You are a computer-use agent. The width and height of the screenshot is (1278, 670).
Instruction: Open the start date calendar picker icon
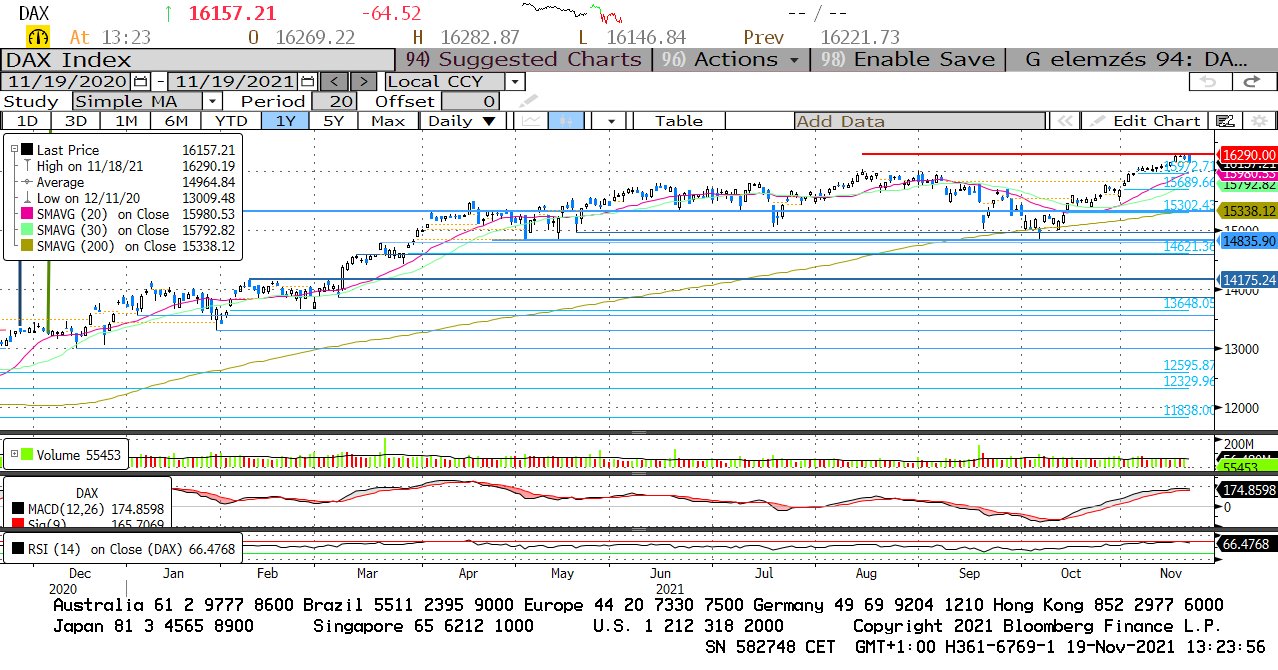point(141,81)
